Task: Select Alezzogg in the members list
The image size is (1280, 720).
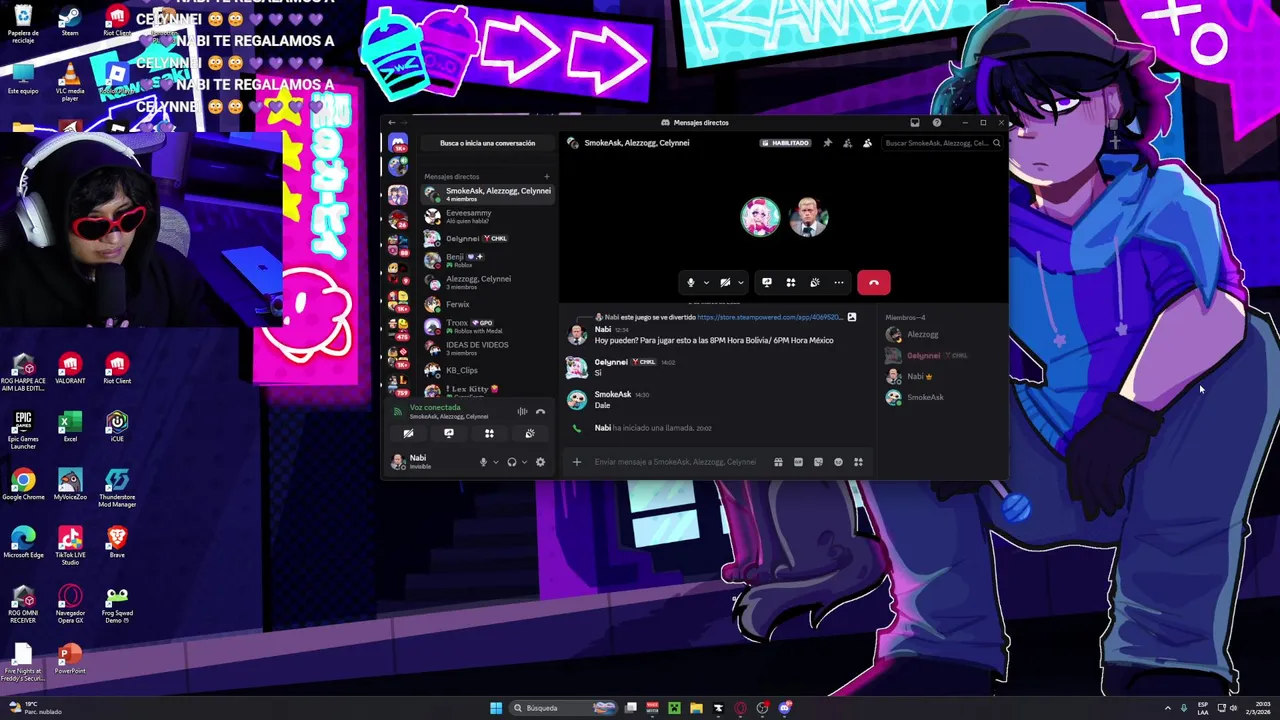Action: 943,335
